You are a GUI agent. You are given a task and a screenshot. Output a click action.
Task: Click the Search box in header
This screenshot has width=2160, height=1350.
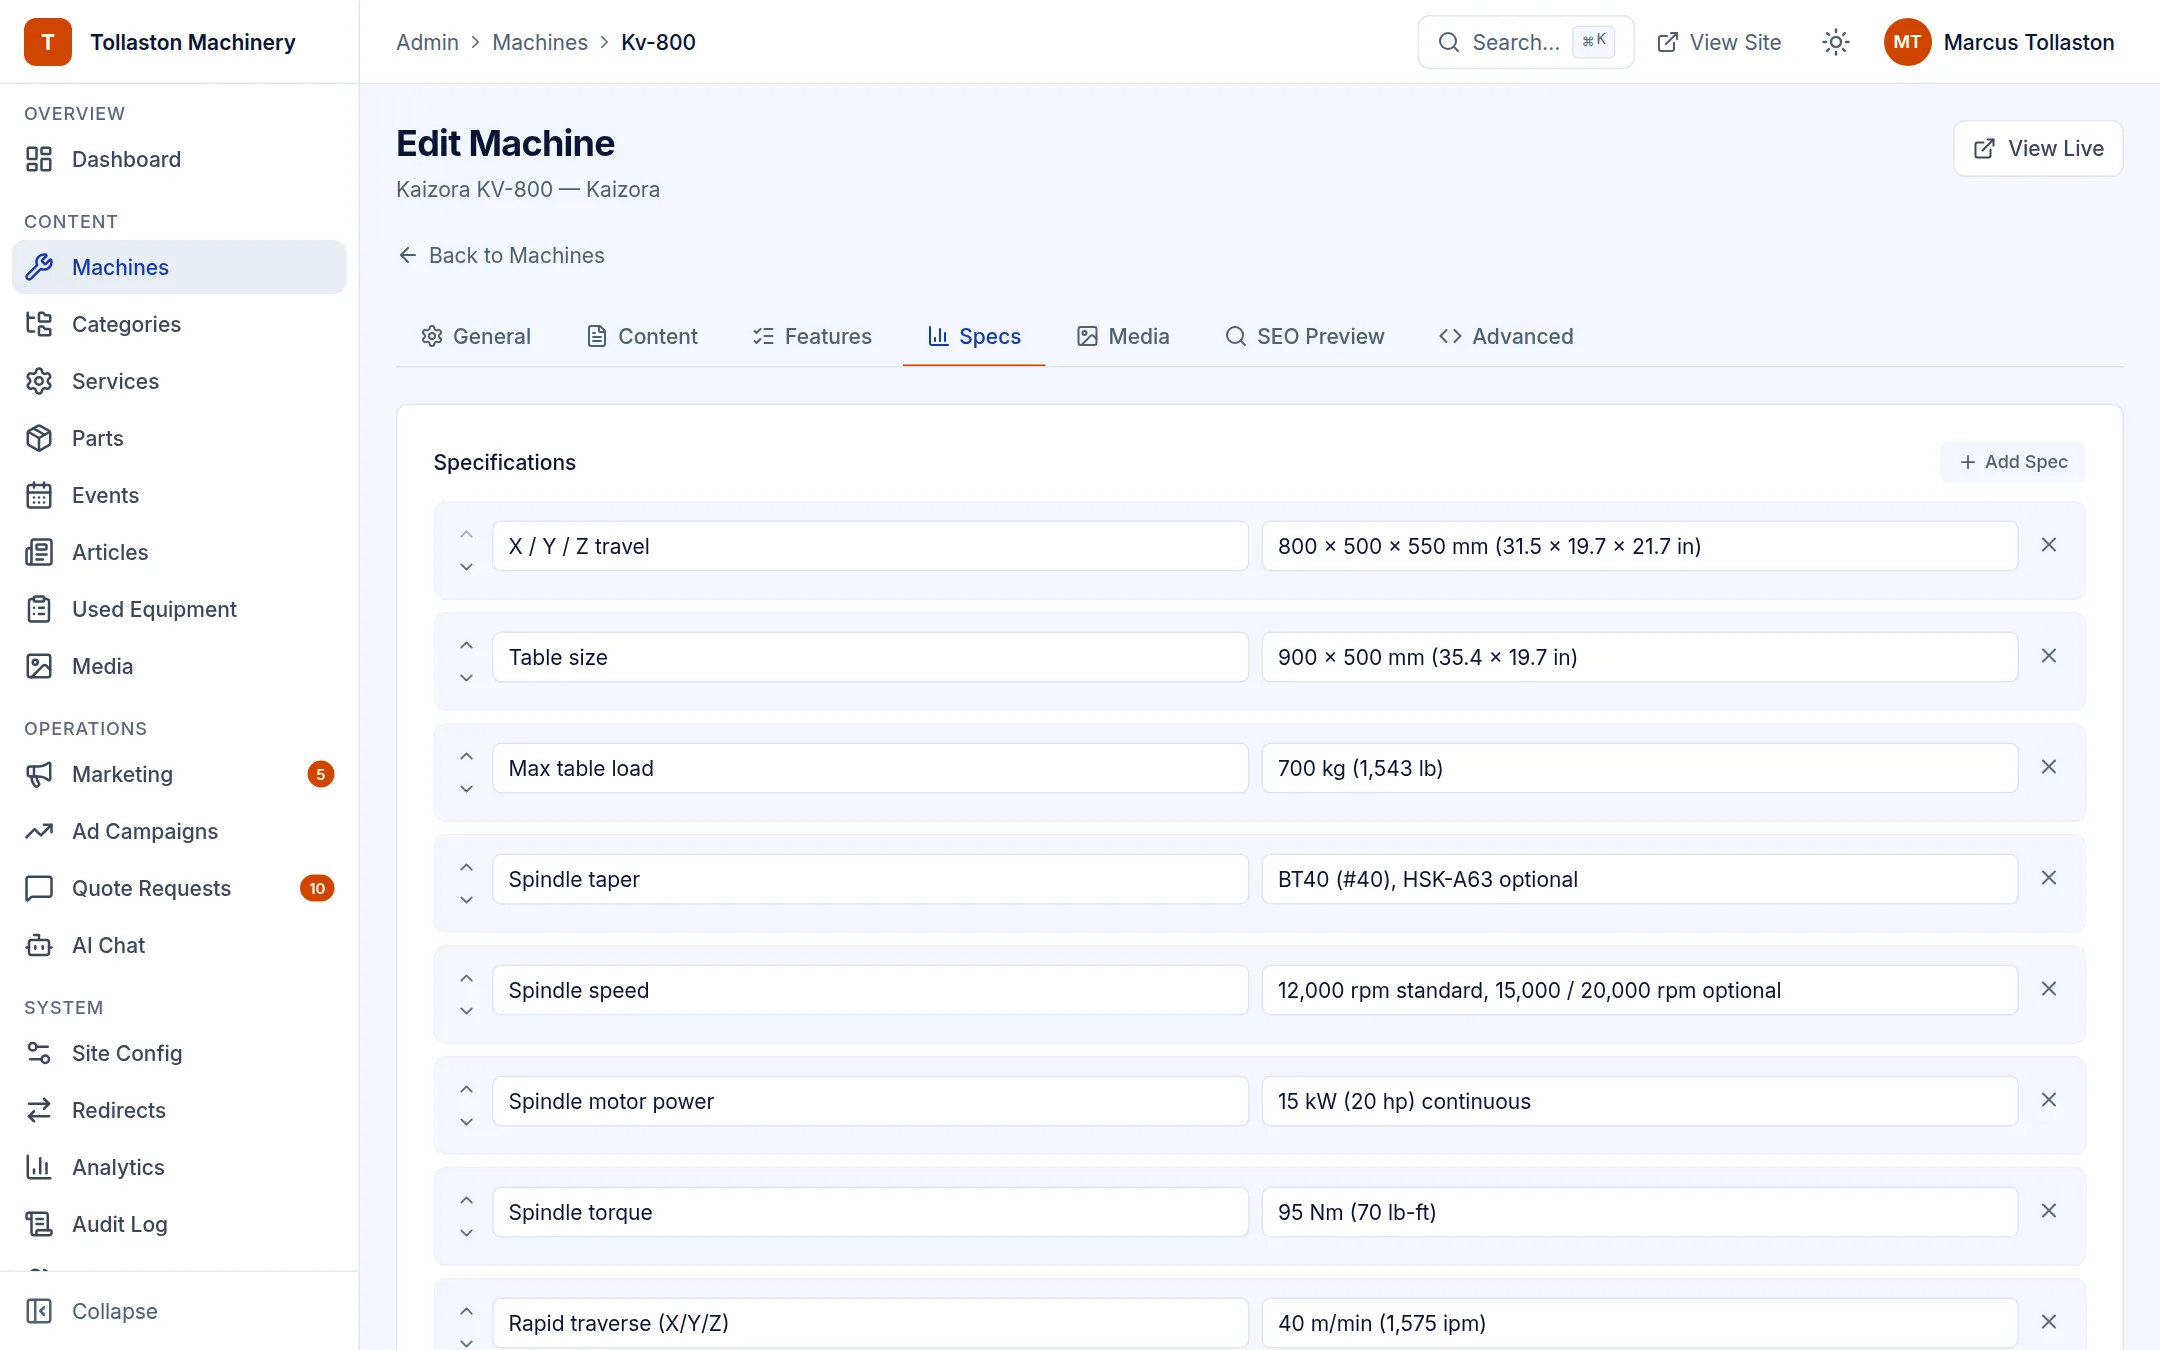(x=1526, y=42)
